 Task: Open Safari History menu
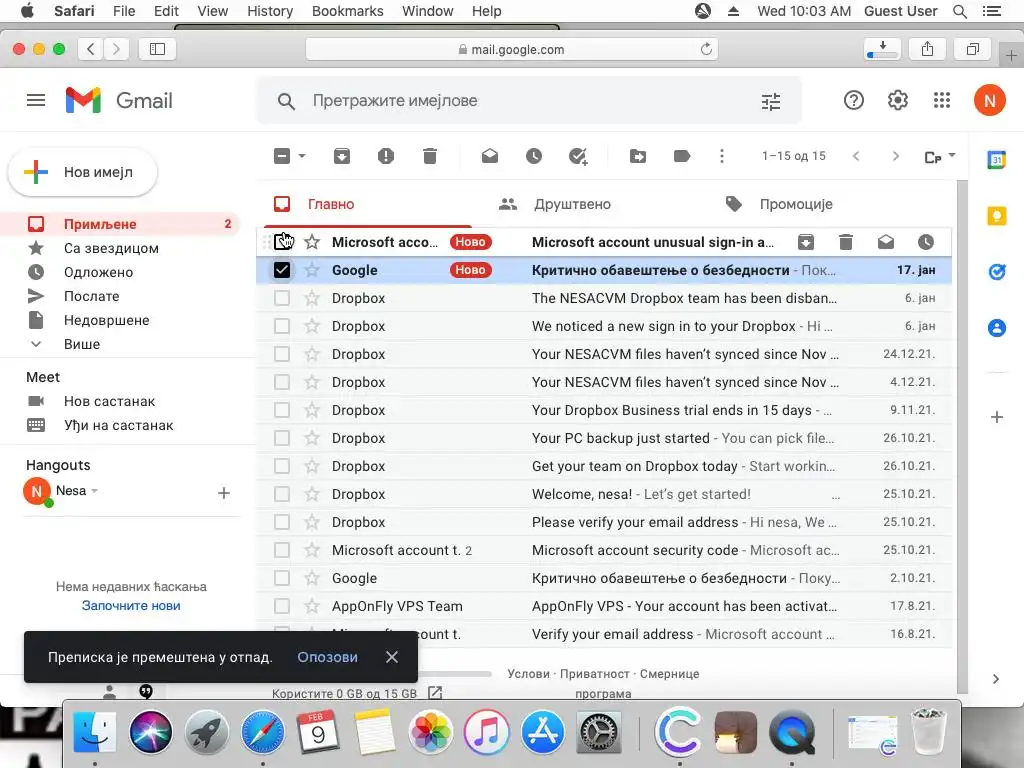[x=270, y=11]
